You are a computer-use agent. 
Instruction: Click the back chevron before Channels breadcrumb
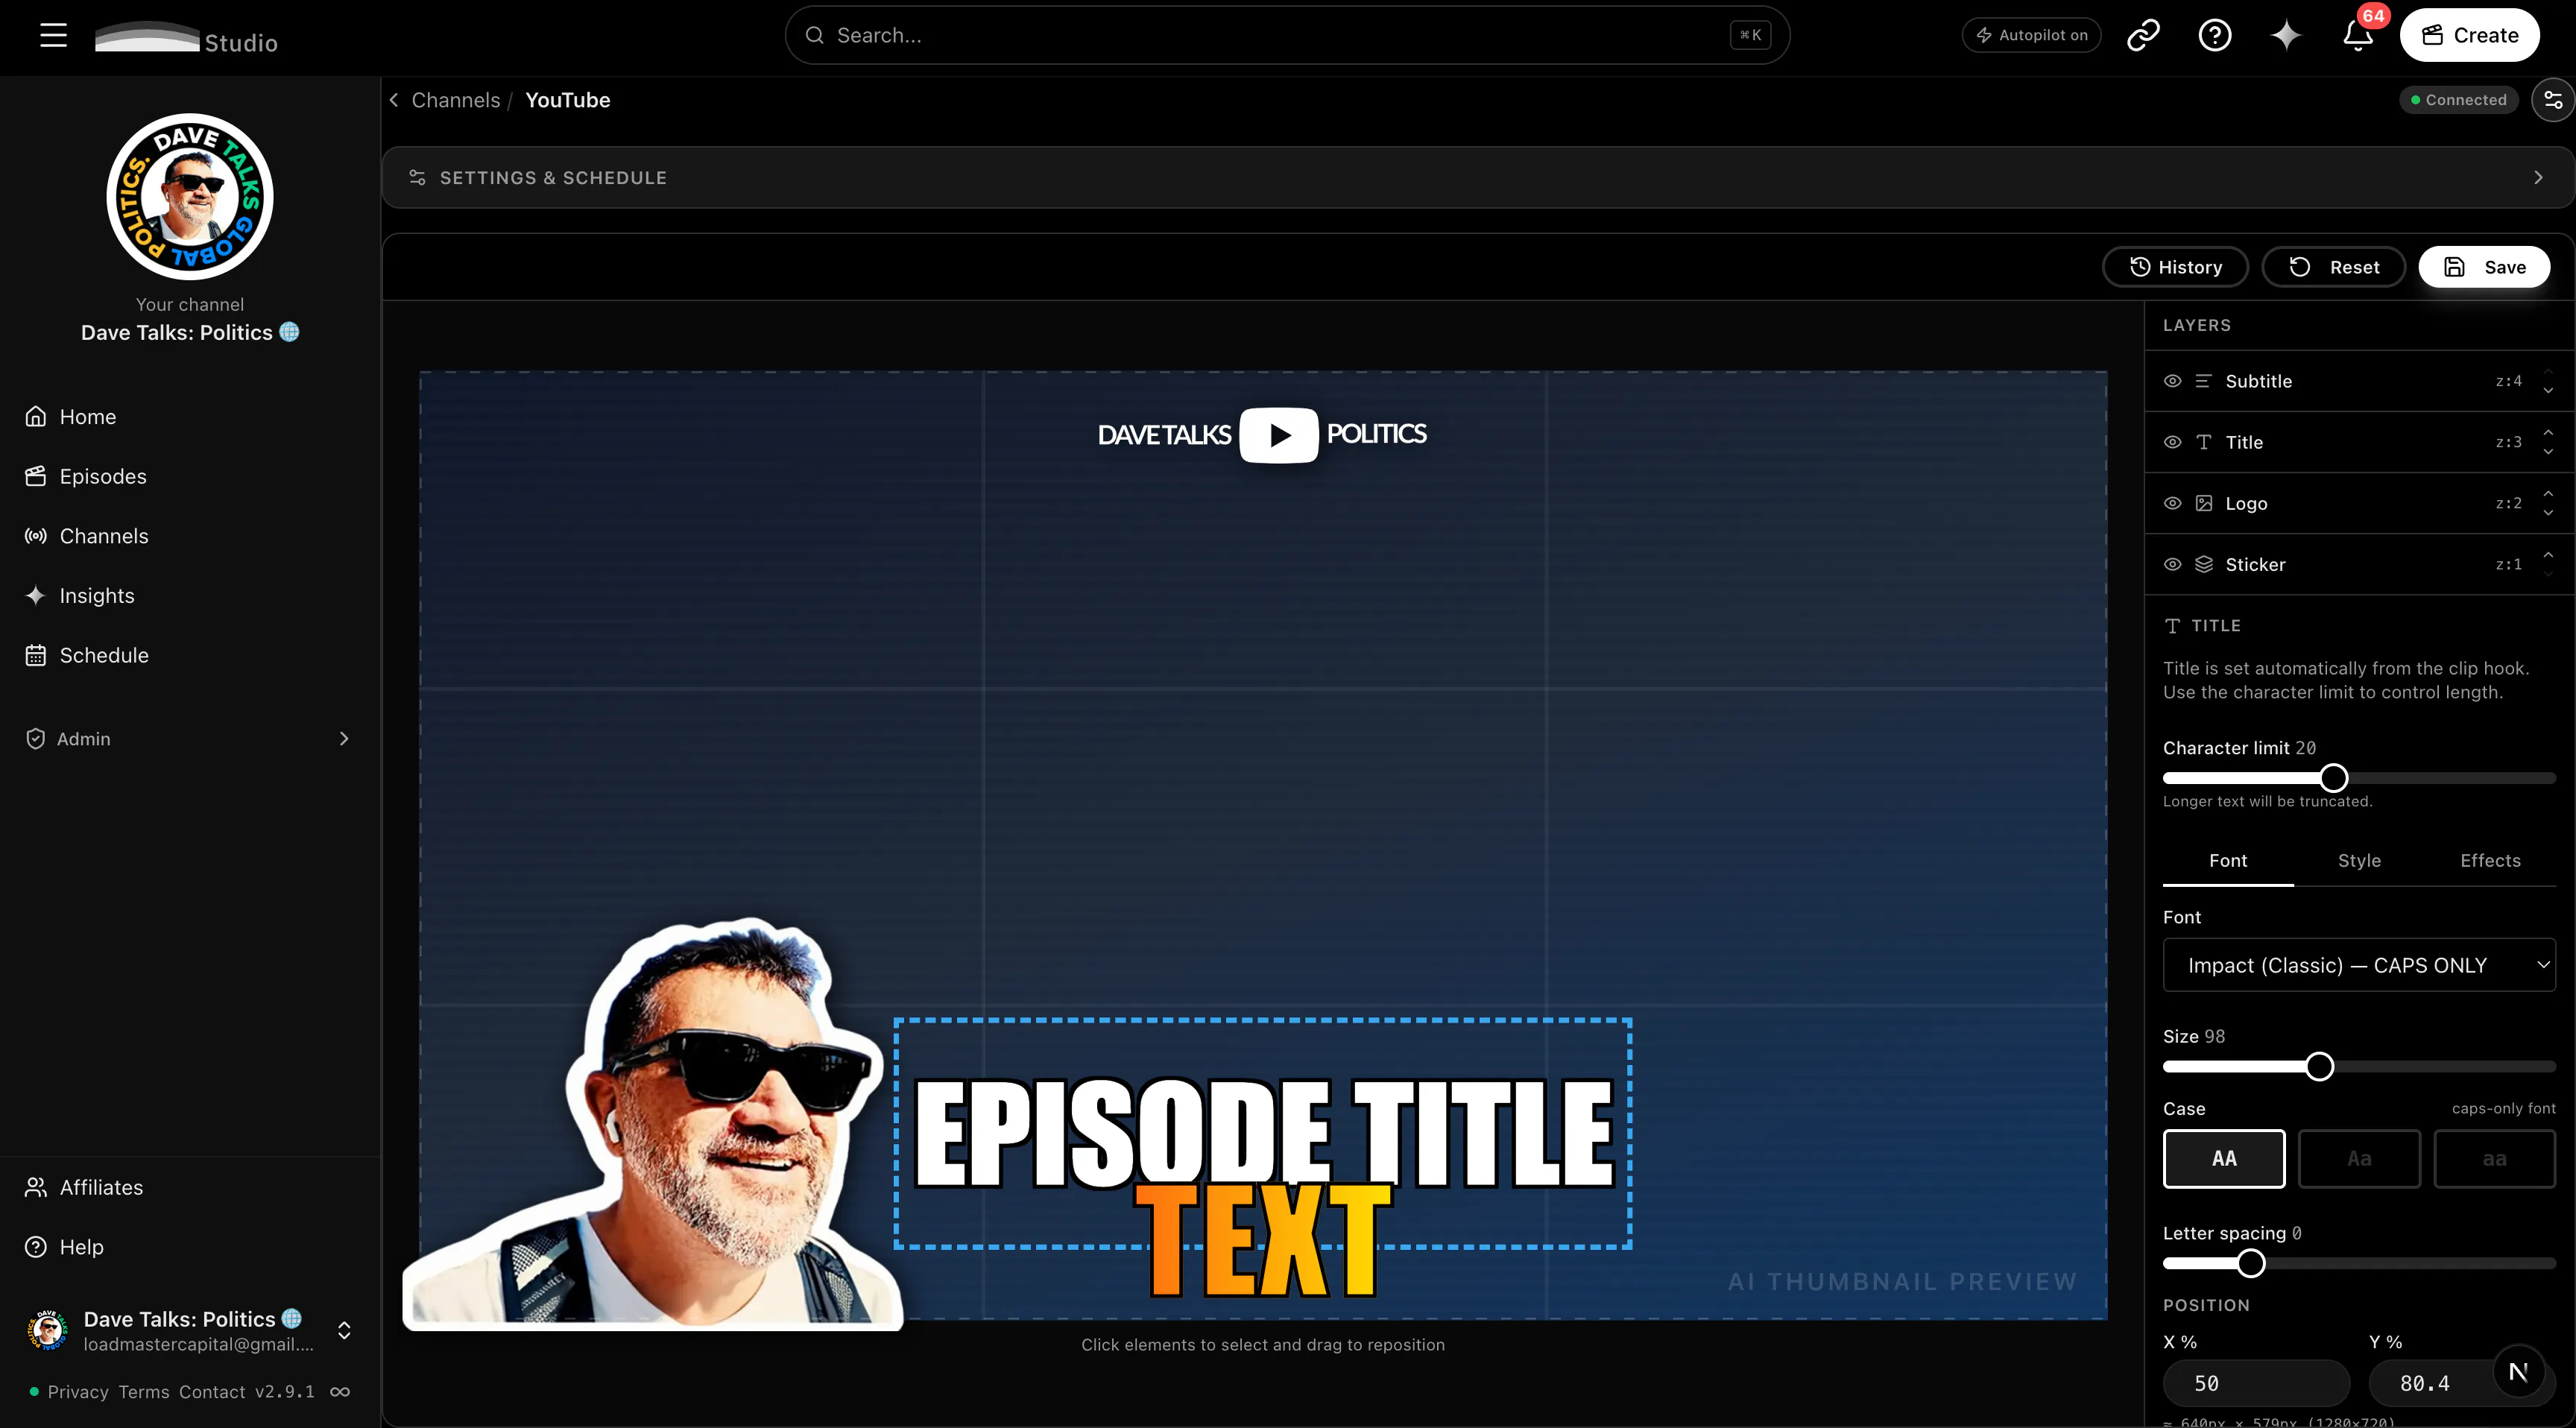394,100
